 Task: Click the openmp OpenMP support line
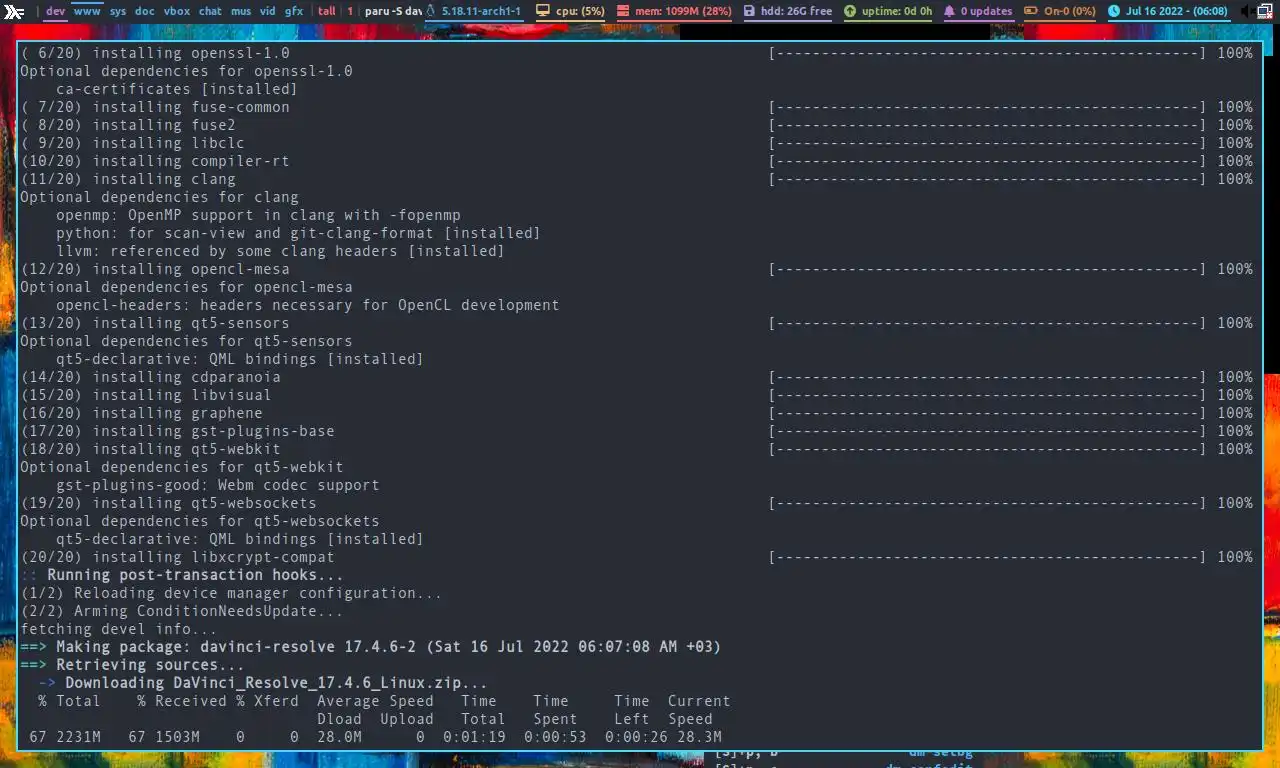point(258,215)
